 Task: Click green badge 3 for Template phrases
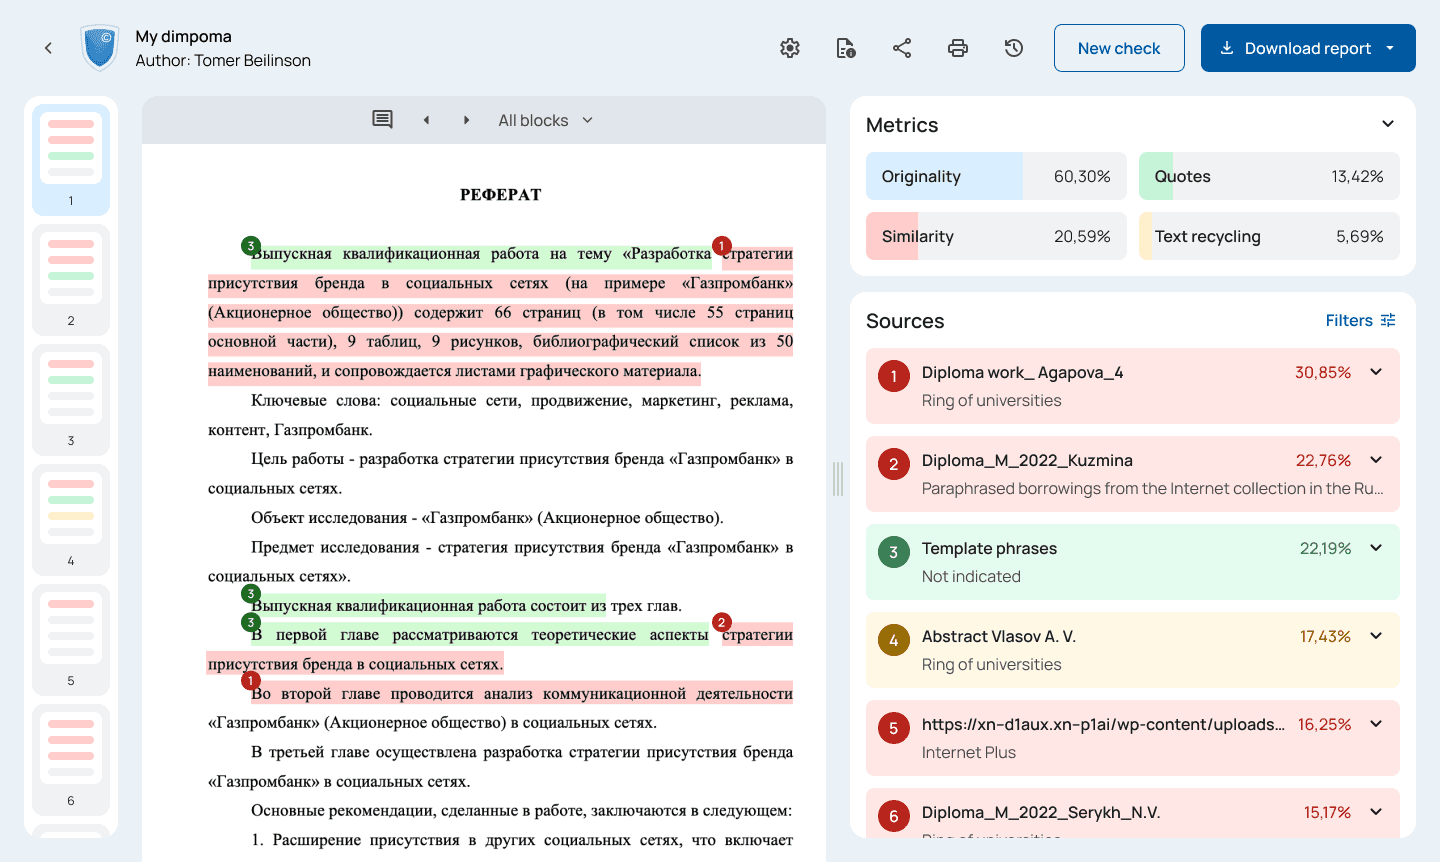pos(894,552)
